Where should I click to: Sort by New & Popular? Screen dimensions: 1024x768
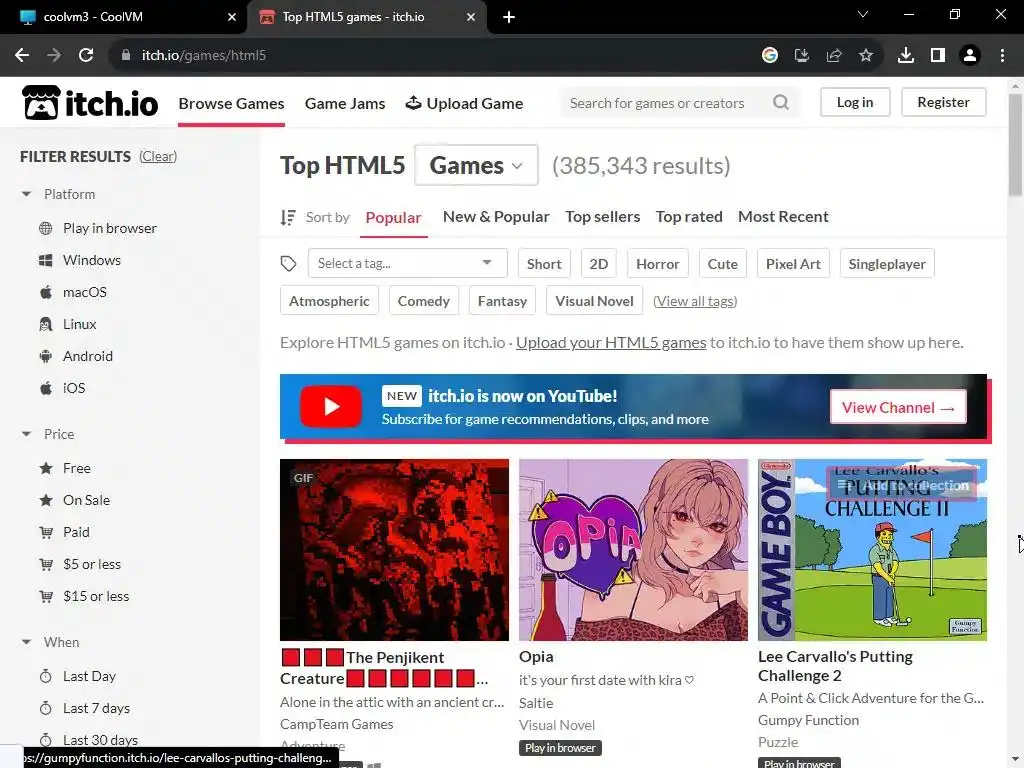496,217
